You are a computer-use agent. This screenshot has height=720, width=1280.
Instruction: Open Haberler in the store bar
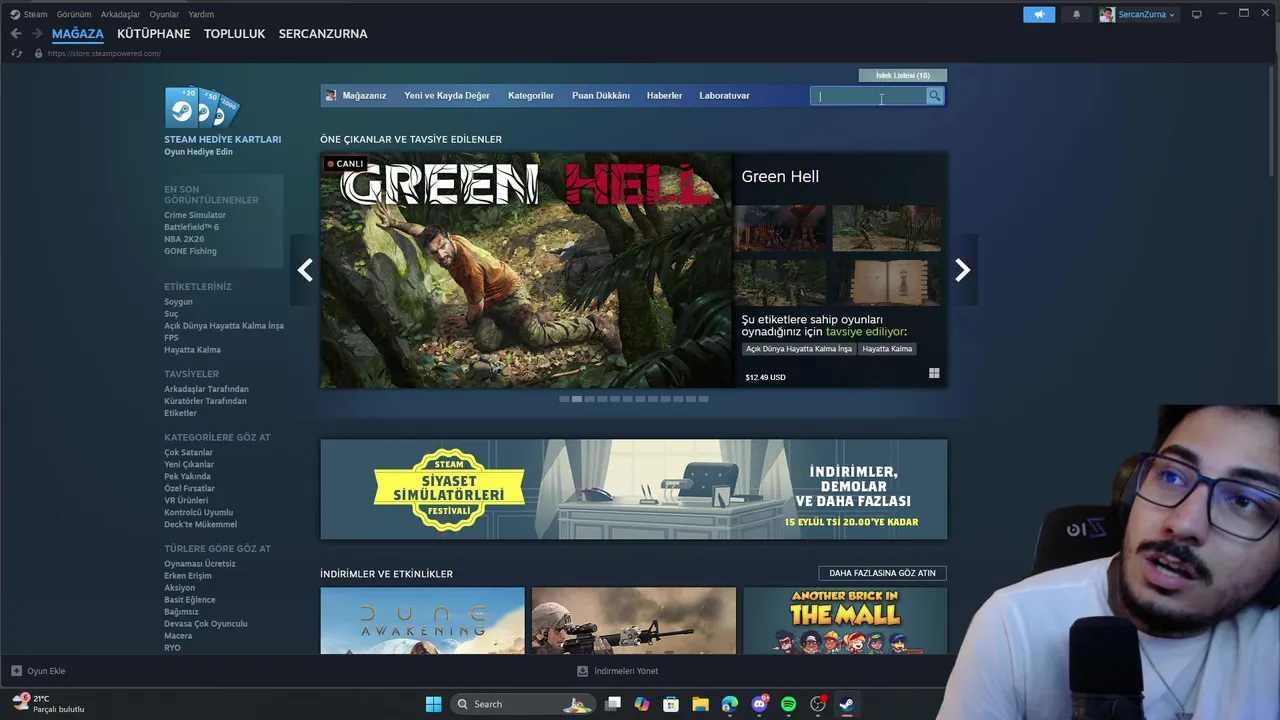tap(664, 96)
